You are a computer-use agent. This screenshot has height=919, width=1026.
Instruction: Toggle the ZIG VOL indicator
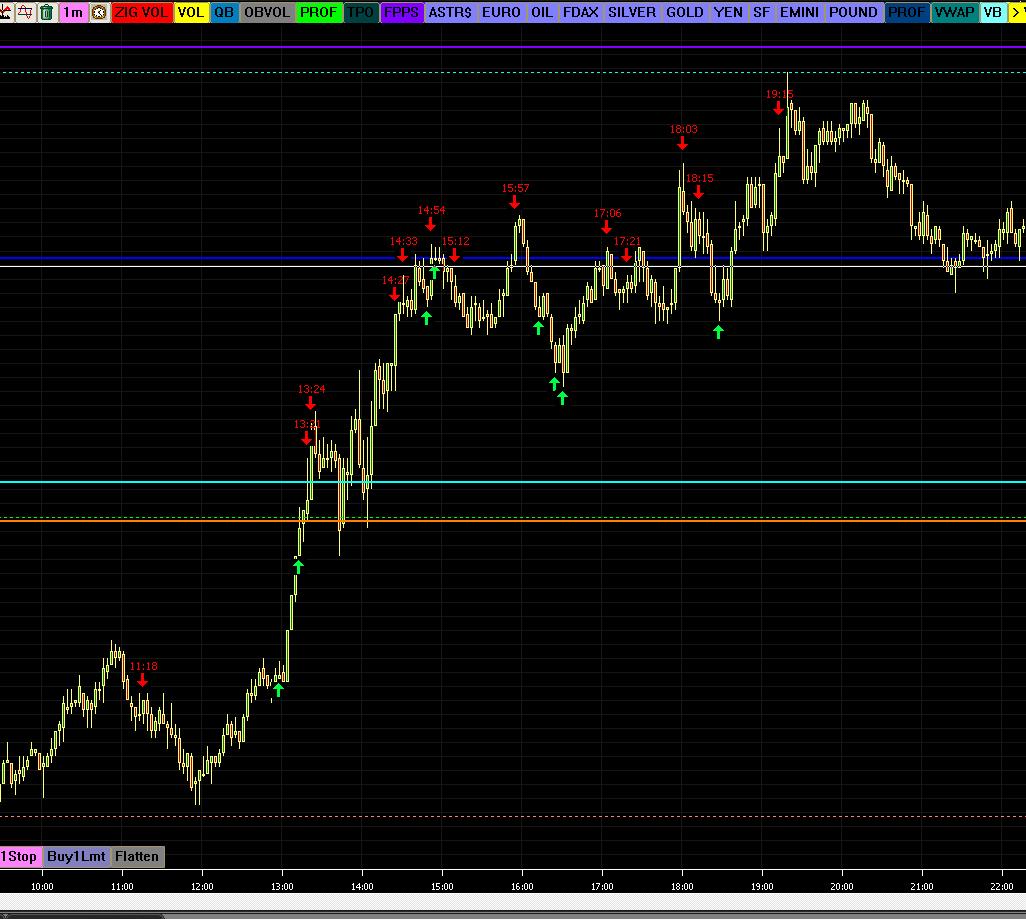pos(141,12)
